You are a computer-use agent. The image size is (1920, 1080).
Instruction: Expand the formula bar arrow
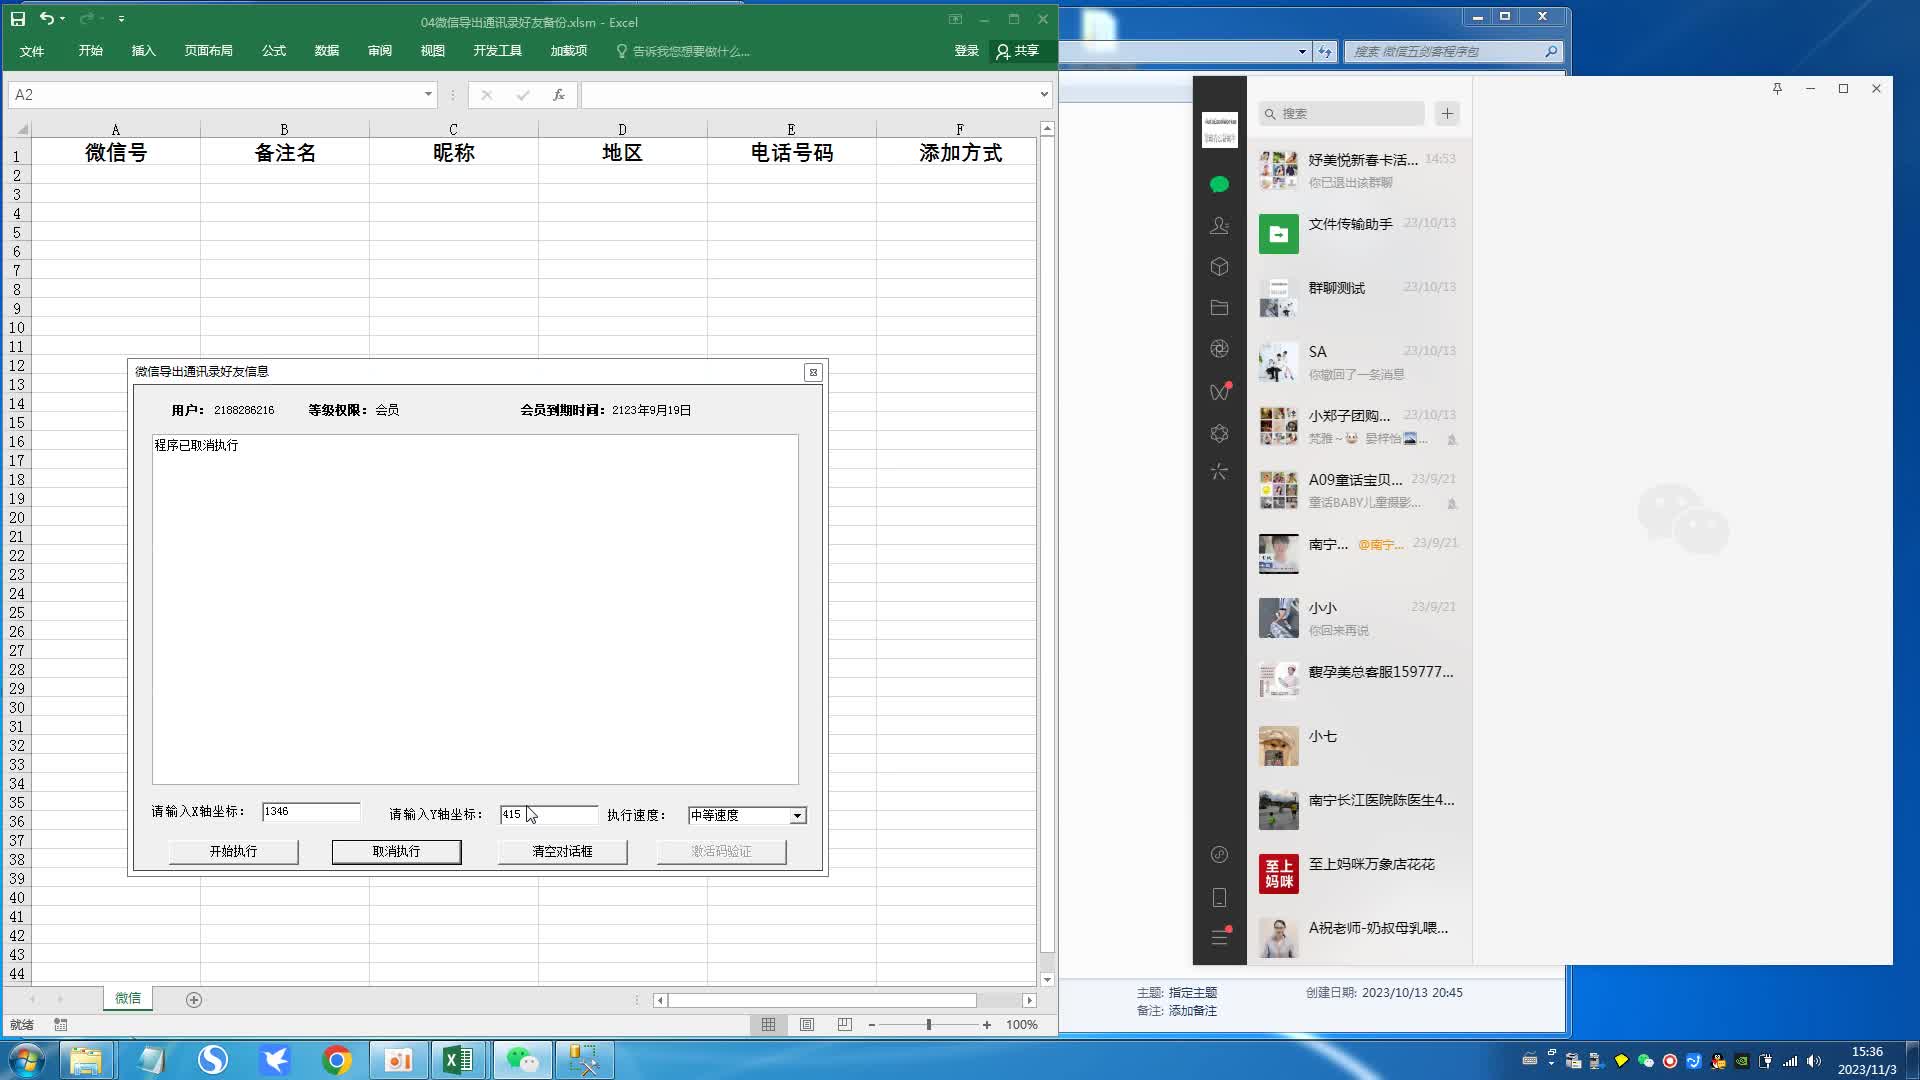point(1044,95)
